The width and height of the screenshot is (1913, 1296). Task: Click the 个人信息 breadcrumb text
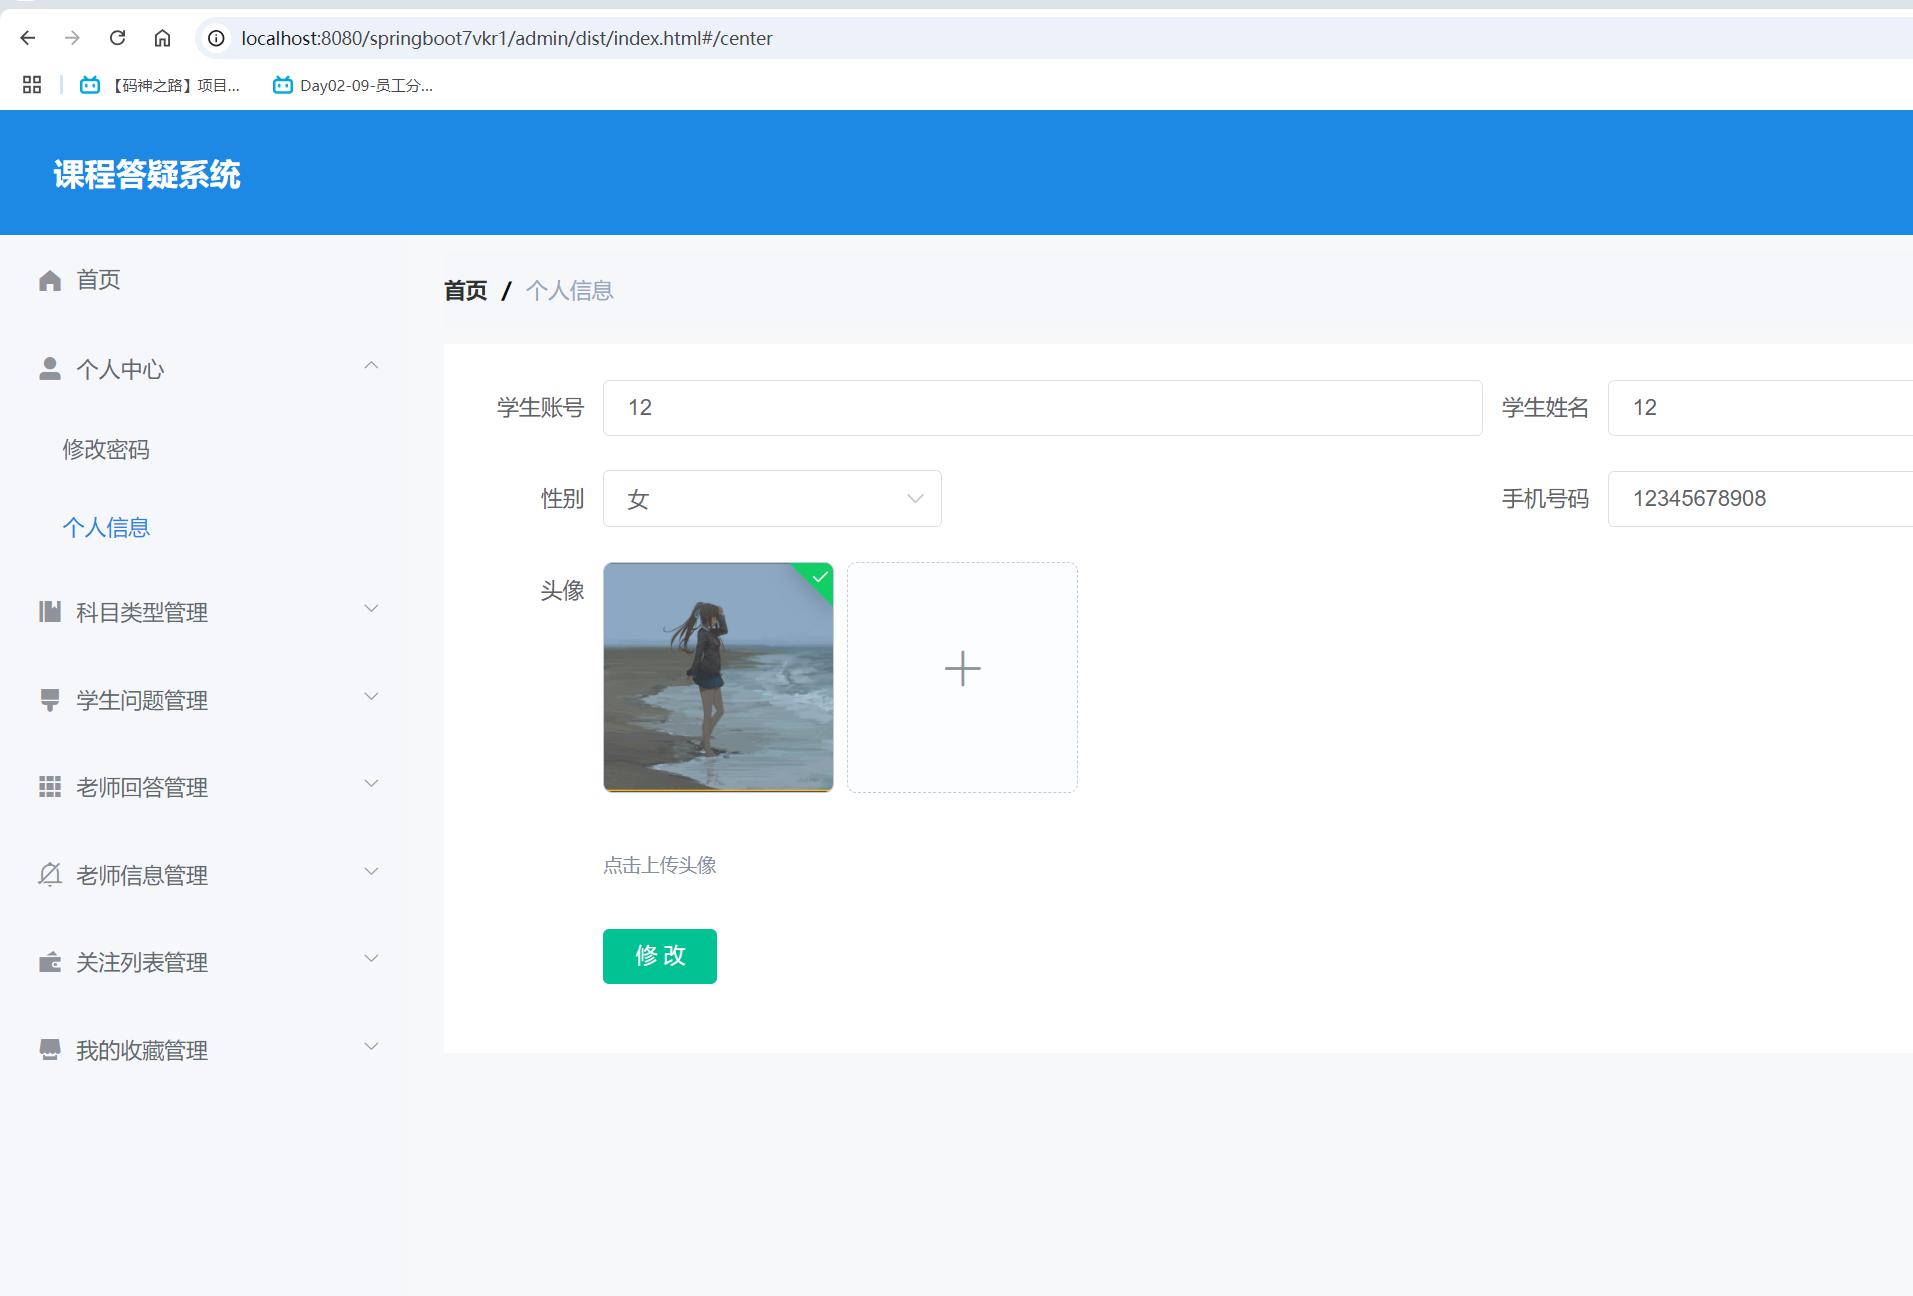tap(570, 291)
